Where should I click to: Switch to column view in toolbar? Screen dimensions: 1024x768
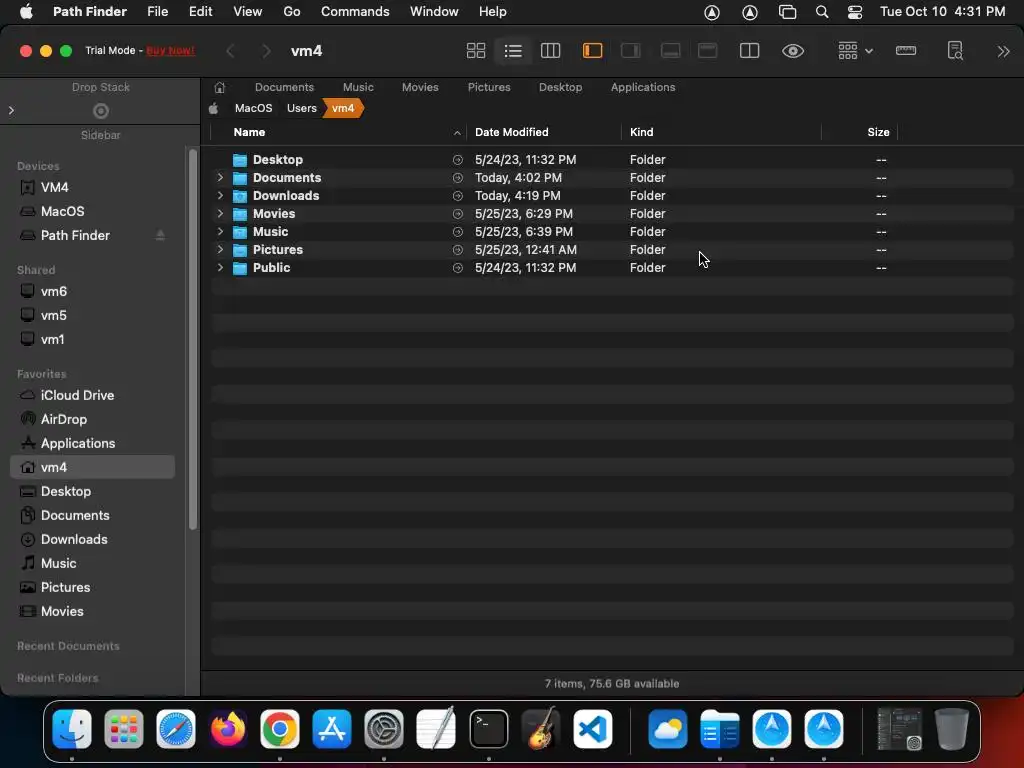pyautogui.click(x=551, y=51)
